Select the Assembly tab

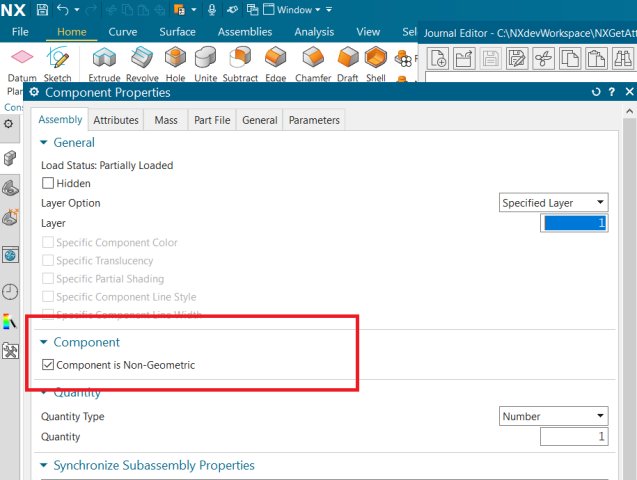point(60,119)
